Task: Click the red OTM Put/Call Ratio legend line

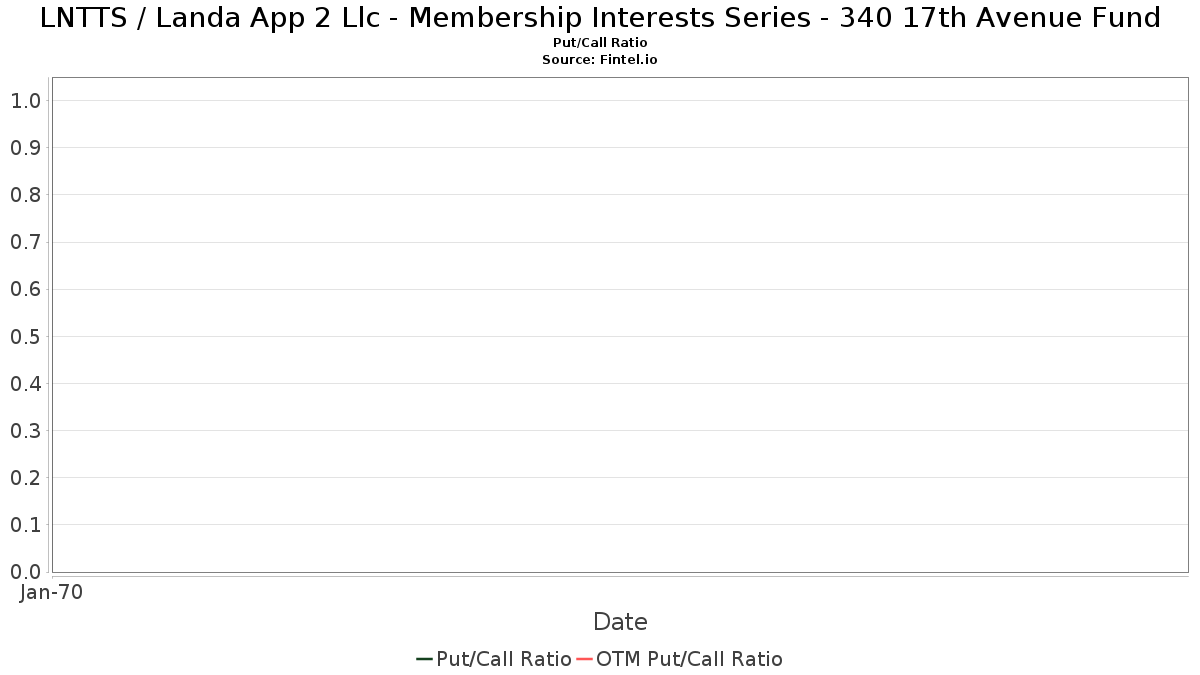Action: tap(584, 659)
